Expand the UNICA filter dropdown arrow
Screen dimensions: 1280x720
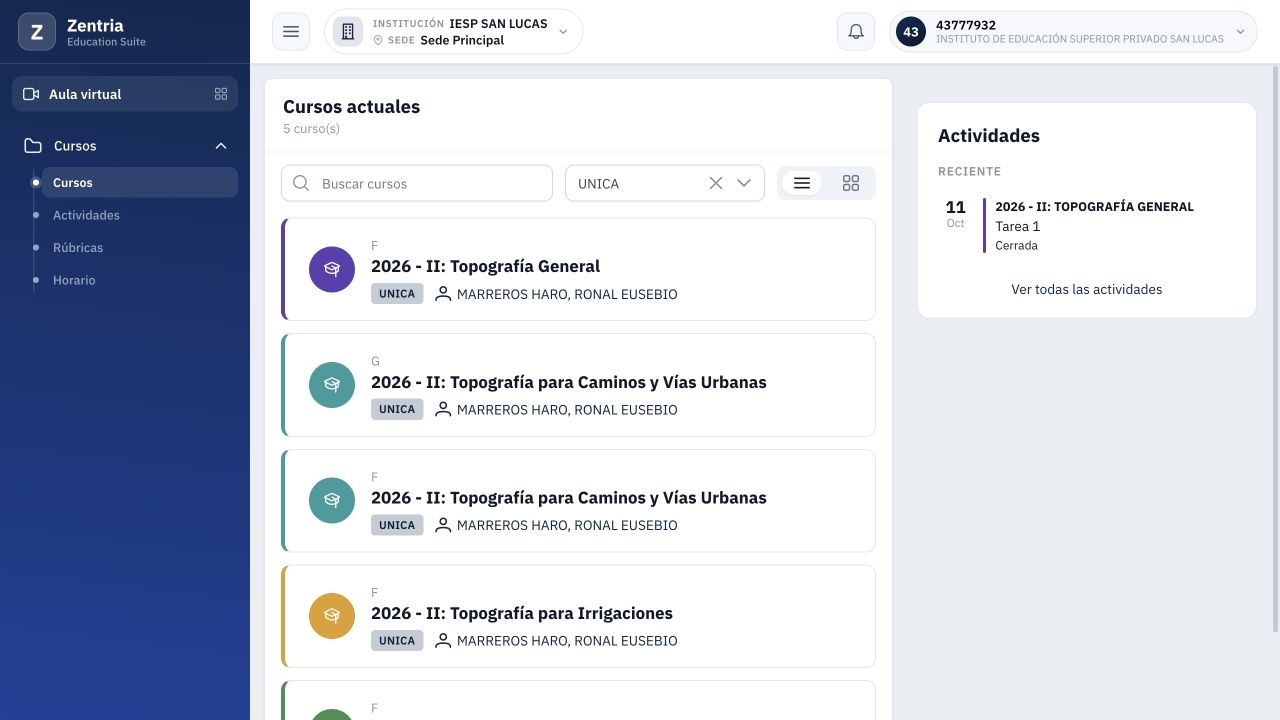coord(744,183)
